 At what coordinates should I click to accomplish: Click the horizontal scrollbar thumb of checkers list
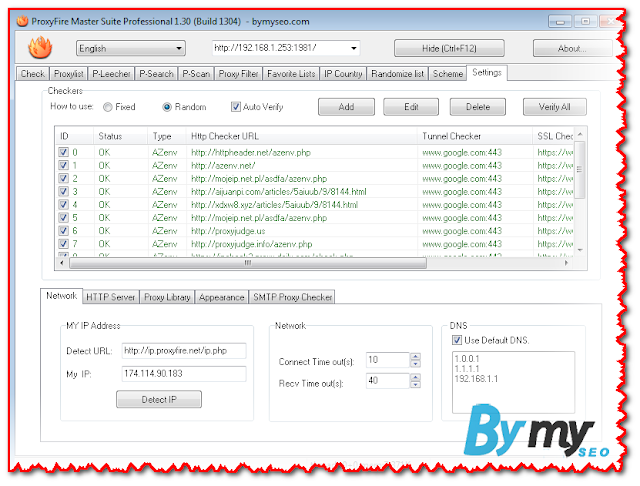click(x=248, y=263)
